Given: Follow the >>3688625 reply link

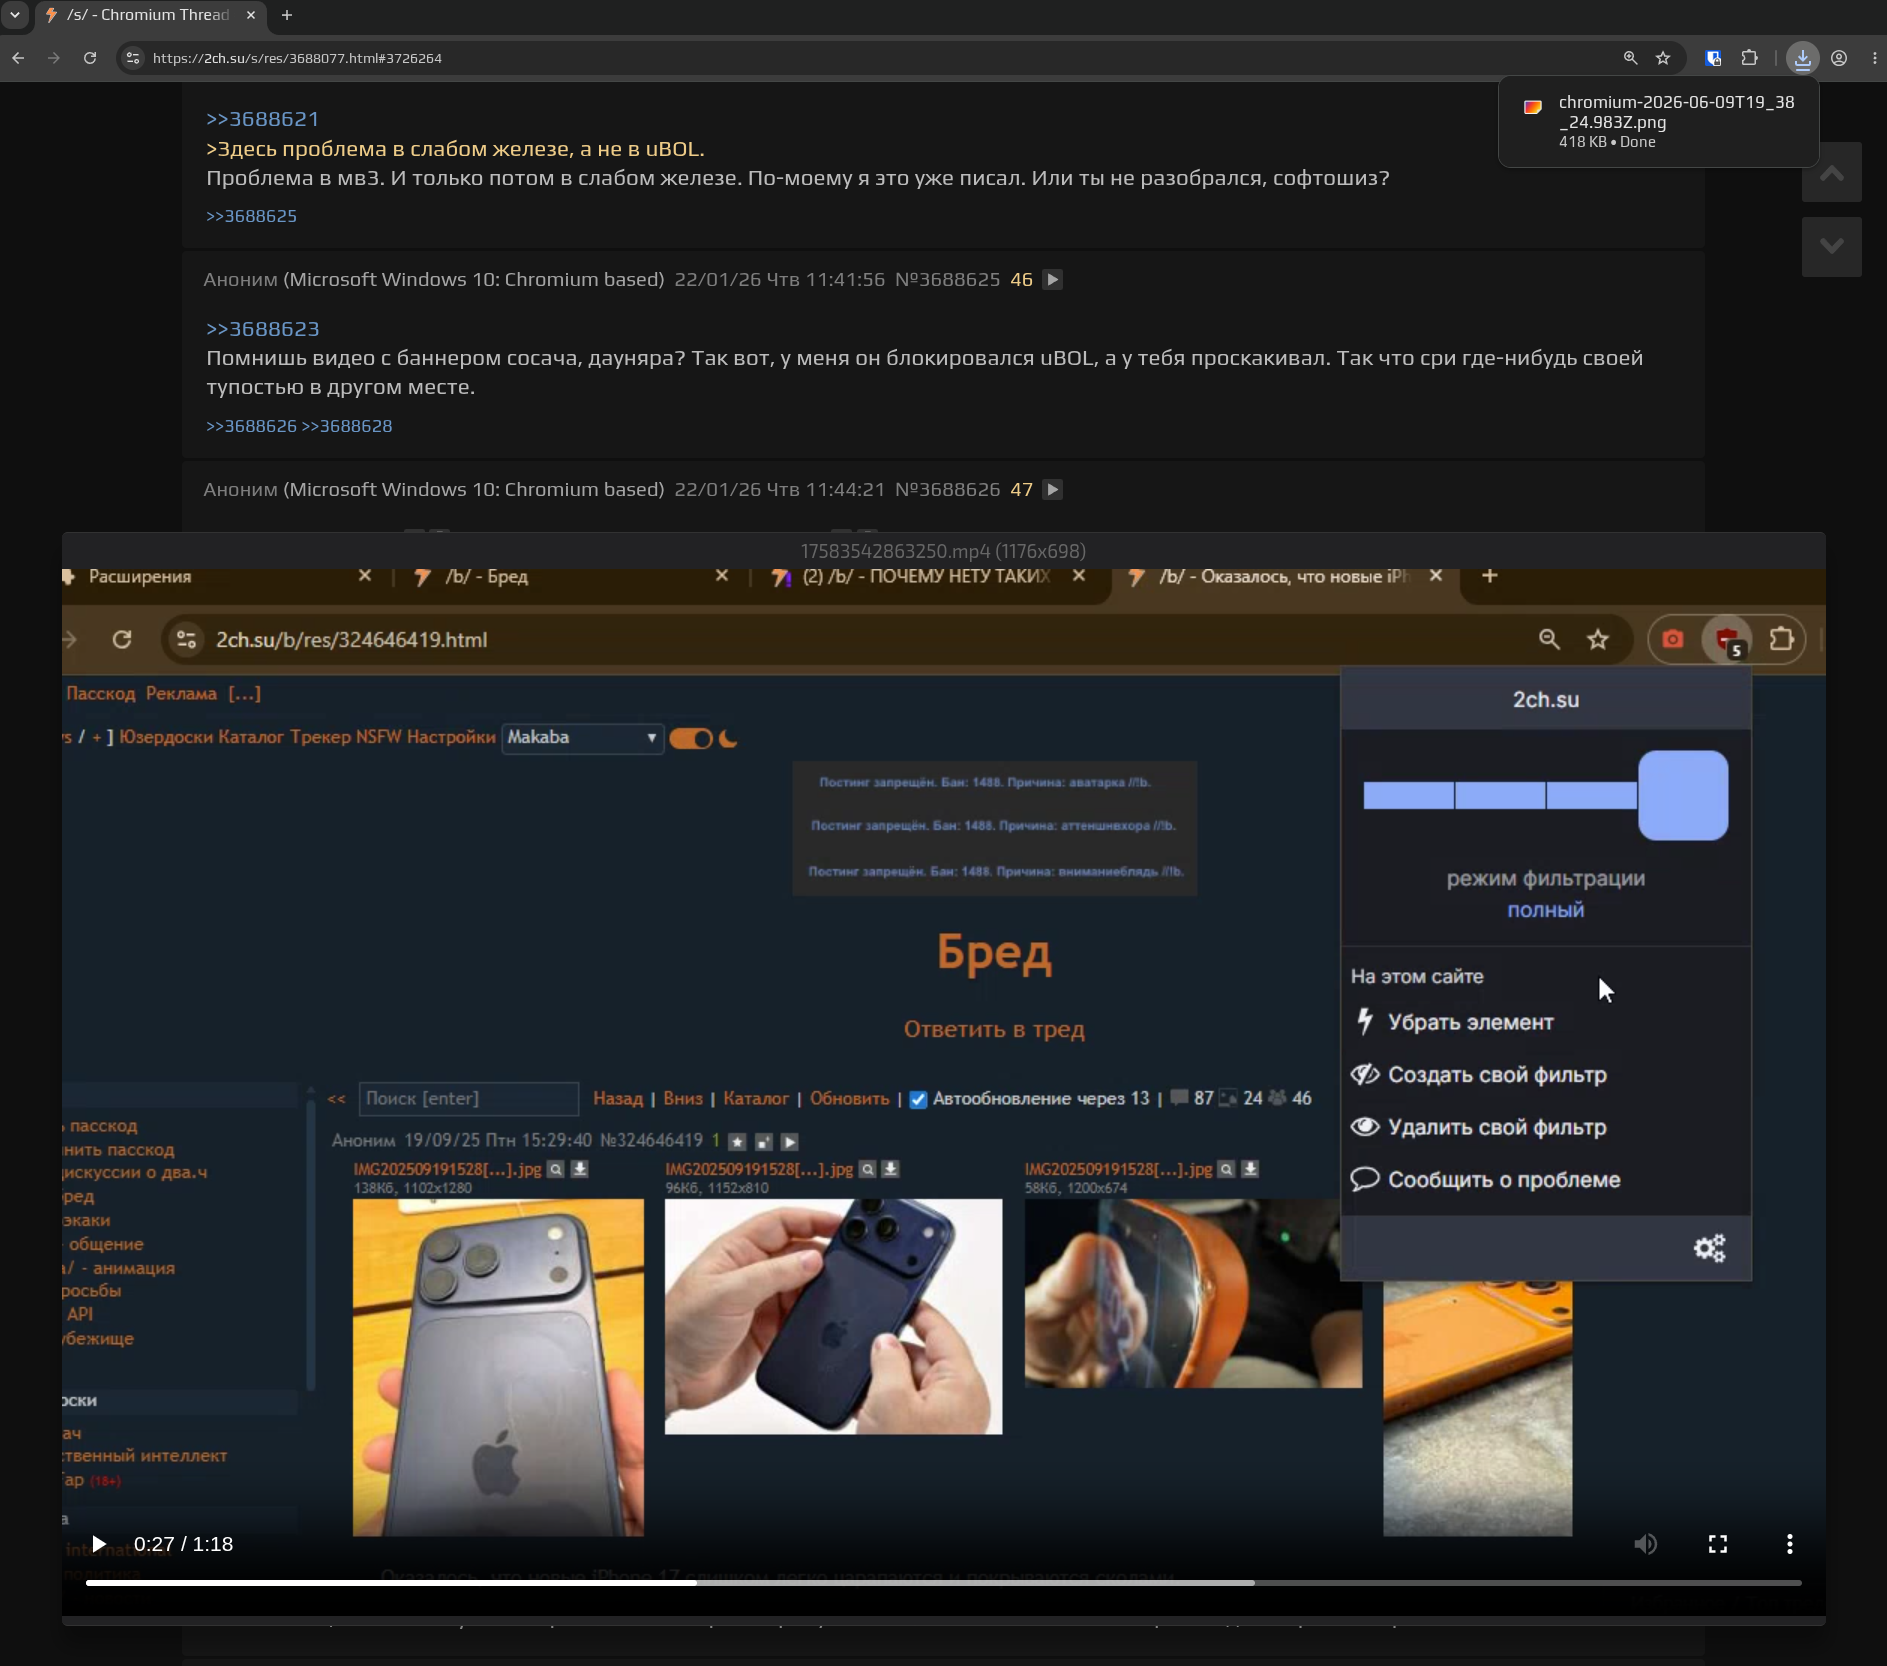Looking at the screenshot, I should [x=251, y=216].
